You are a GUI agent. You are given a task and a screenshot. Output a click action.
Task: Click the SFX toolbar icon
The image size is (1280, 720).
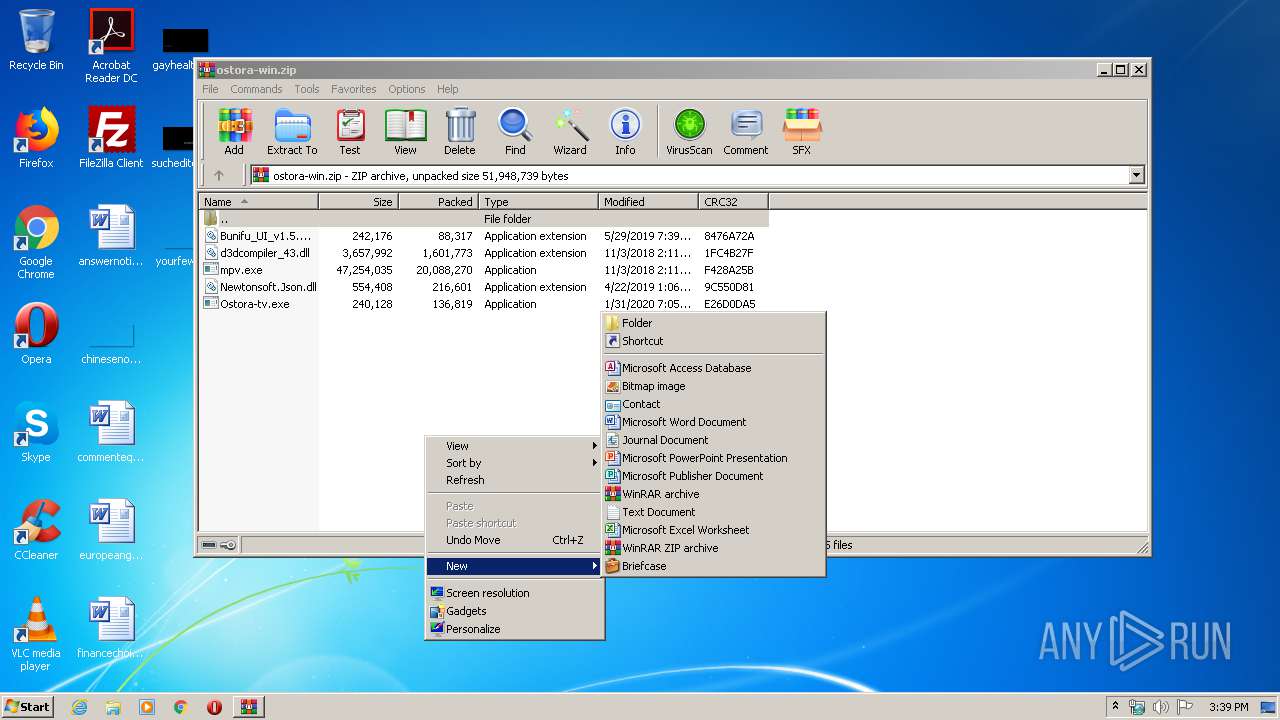802,132
